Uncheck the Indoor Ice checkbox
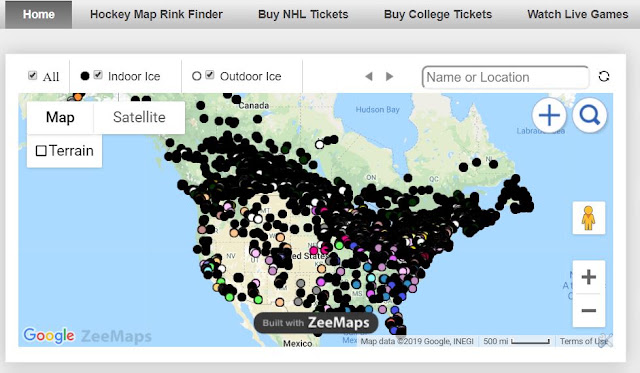 point(98,75)
